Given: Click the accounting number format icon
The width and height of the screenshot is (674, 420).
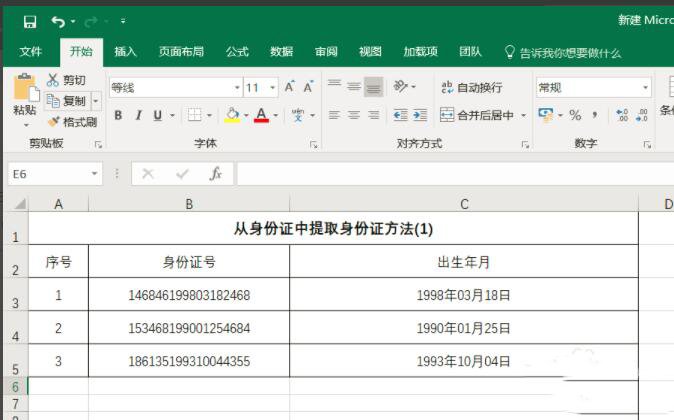Looking at the screenshot, I should pos(546,115).
